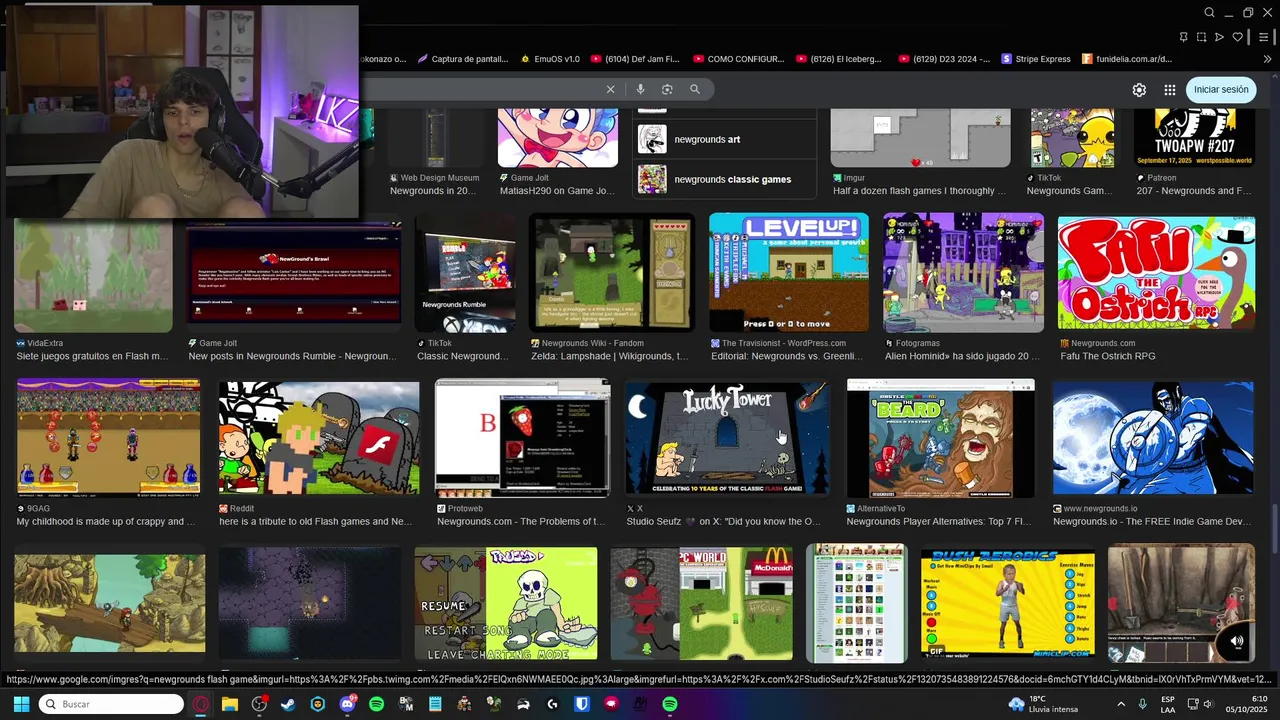This screenshot has height=720, width=1280.
Task: Click '207 - Newgrounds and F...' Patreon caption
Action: coord(1193,191)
